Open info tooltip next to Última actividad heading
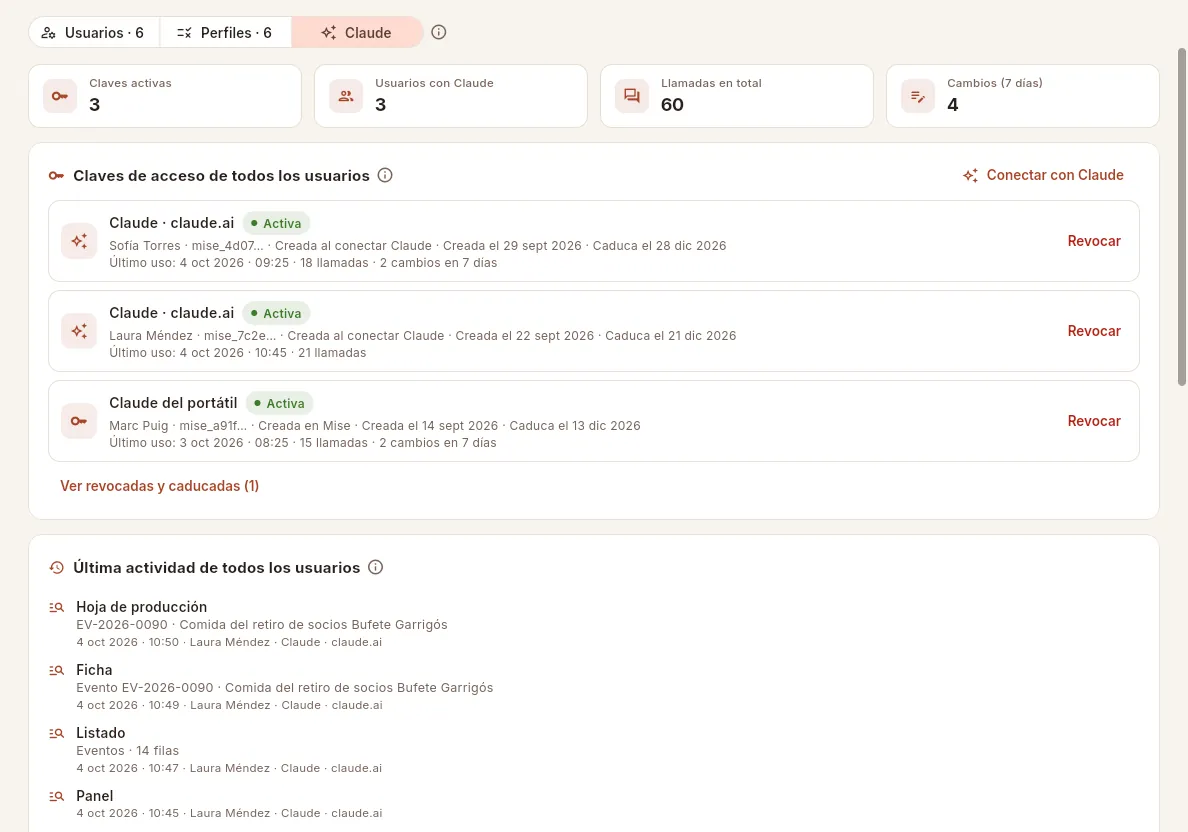The image size is (1188, 832). [375, 568]
